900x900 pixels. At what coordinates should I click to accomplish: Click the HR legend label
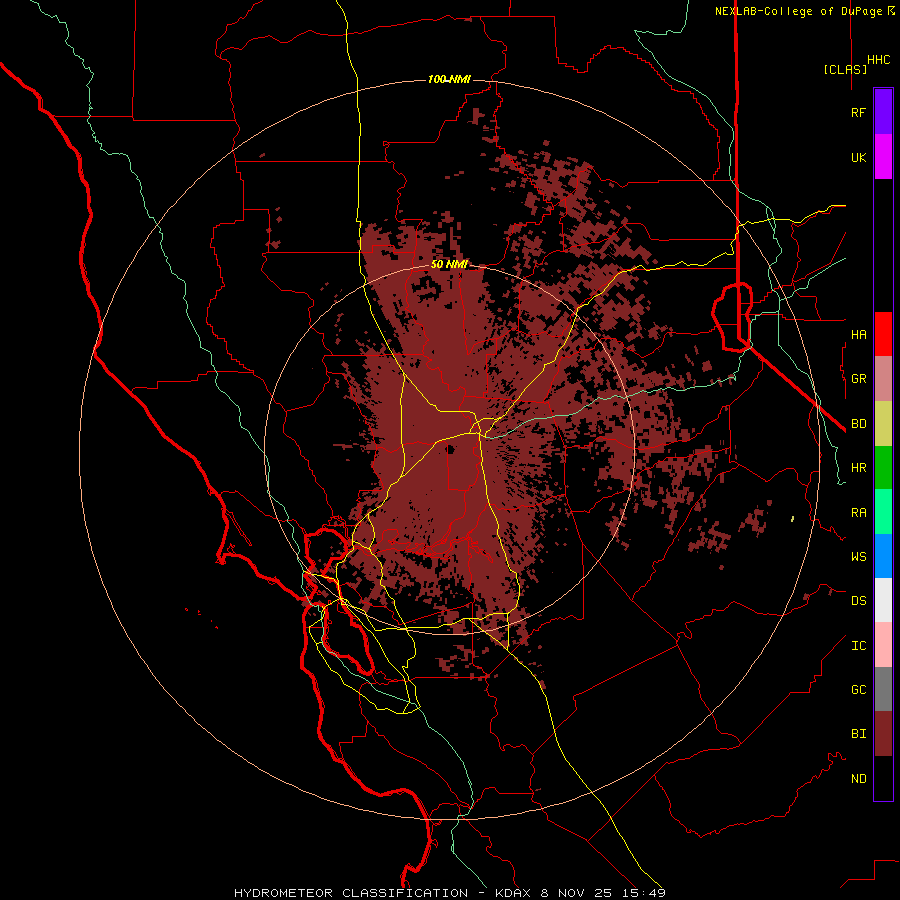click(858, 468)
